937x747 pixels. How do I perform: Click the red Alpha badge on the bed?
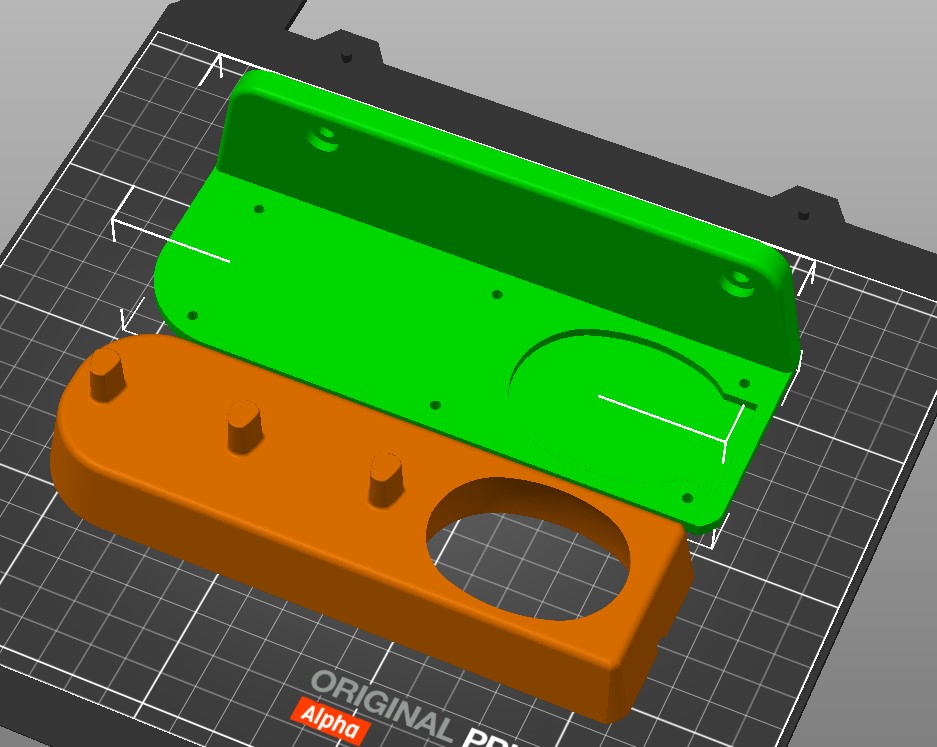click(x=329, y=723)
